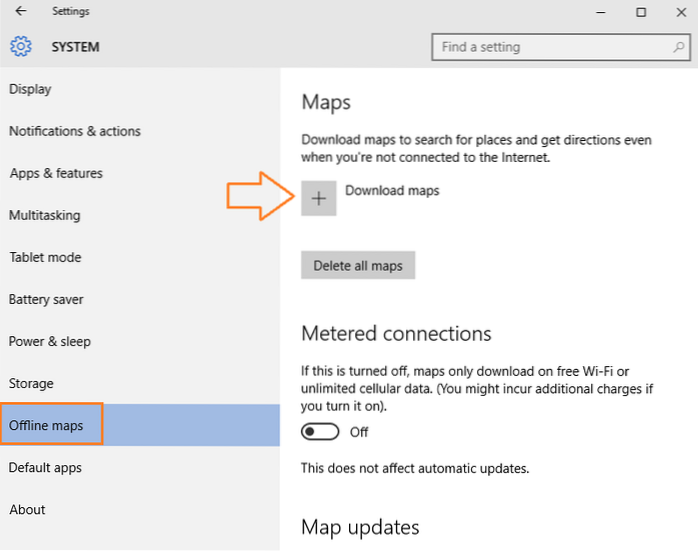The height and width of the screenshot is (551, 698).
Task: Show the About page
Action: (x=27, y=509)
